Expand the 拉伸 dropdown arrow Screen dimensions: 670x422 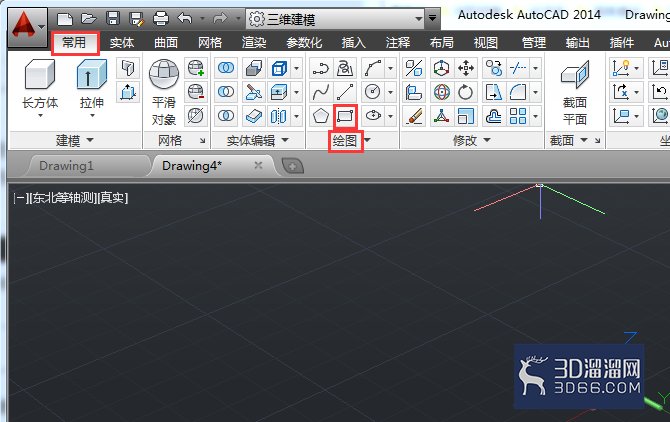point(92,115)
